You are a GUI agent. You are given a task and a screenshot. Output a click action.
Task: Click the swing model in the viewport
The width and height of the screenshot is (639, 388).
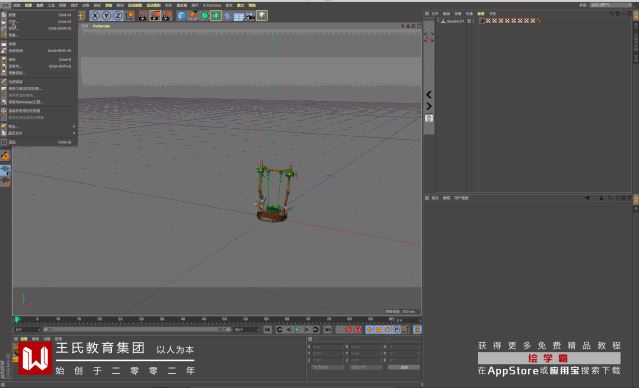pyautogui.click(x=275, y=192)
